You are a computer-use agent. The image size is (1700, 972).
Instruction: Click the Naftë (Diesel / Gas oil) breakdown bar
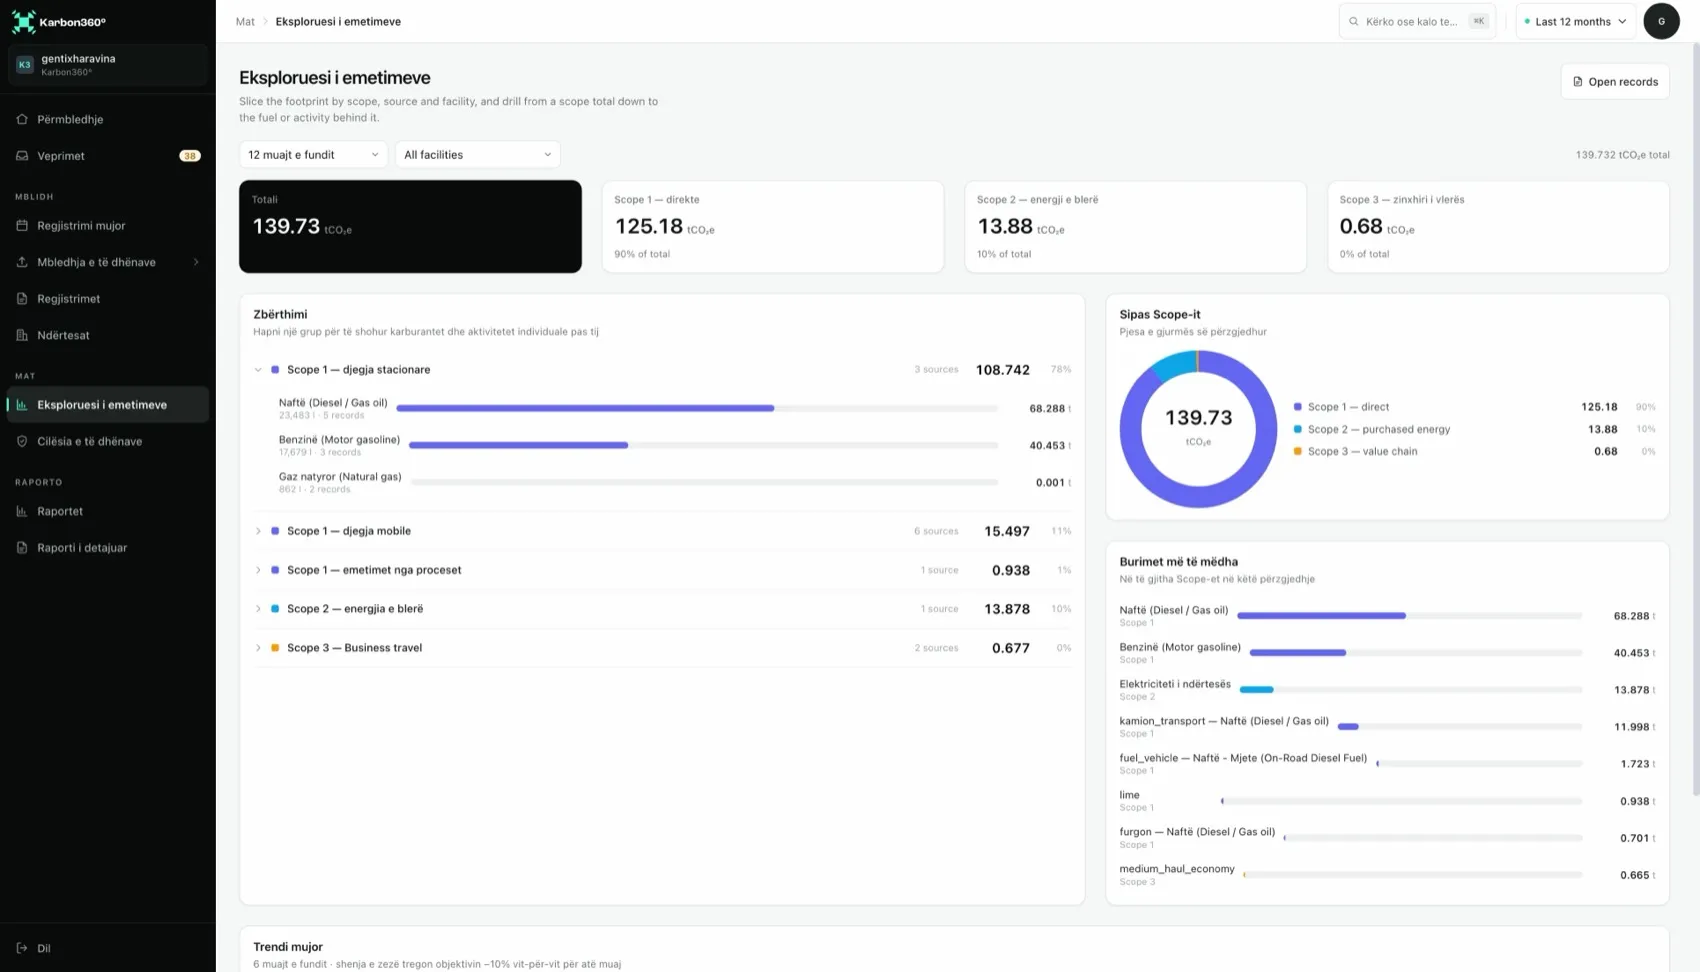(697, 408)
